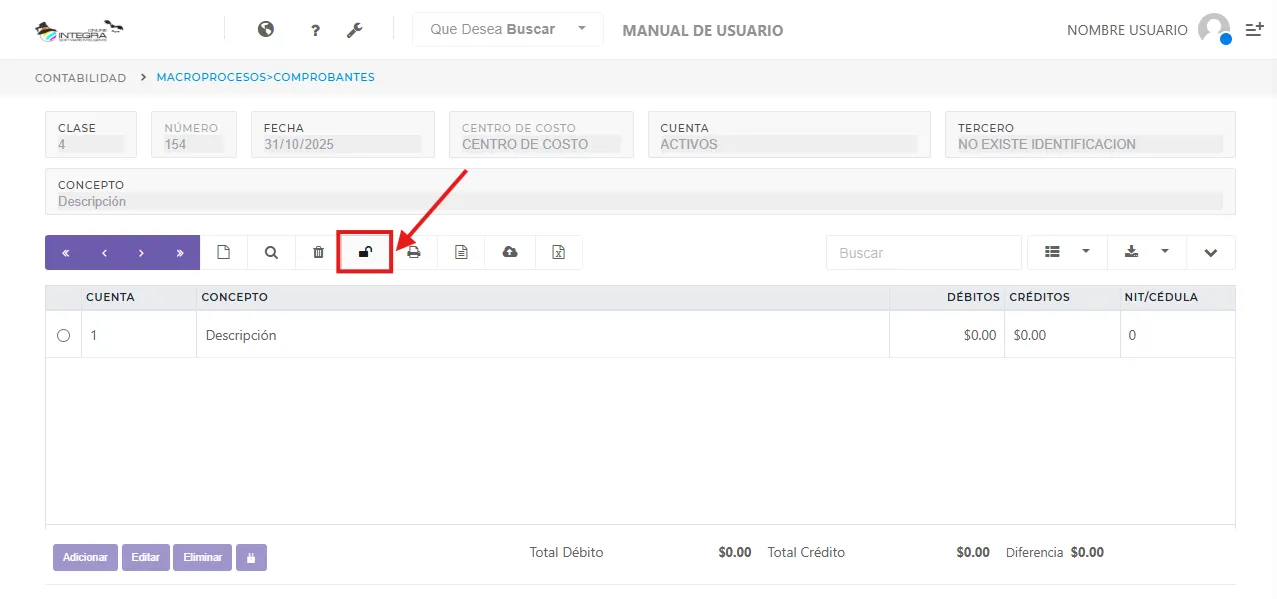
Task: Click the cloud upload icon
Action: point(509,252)
